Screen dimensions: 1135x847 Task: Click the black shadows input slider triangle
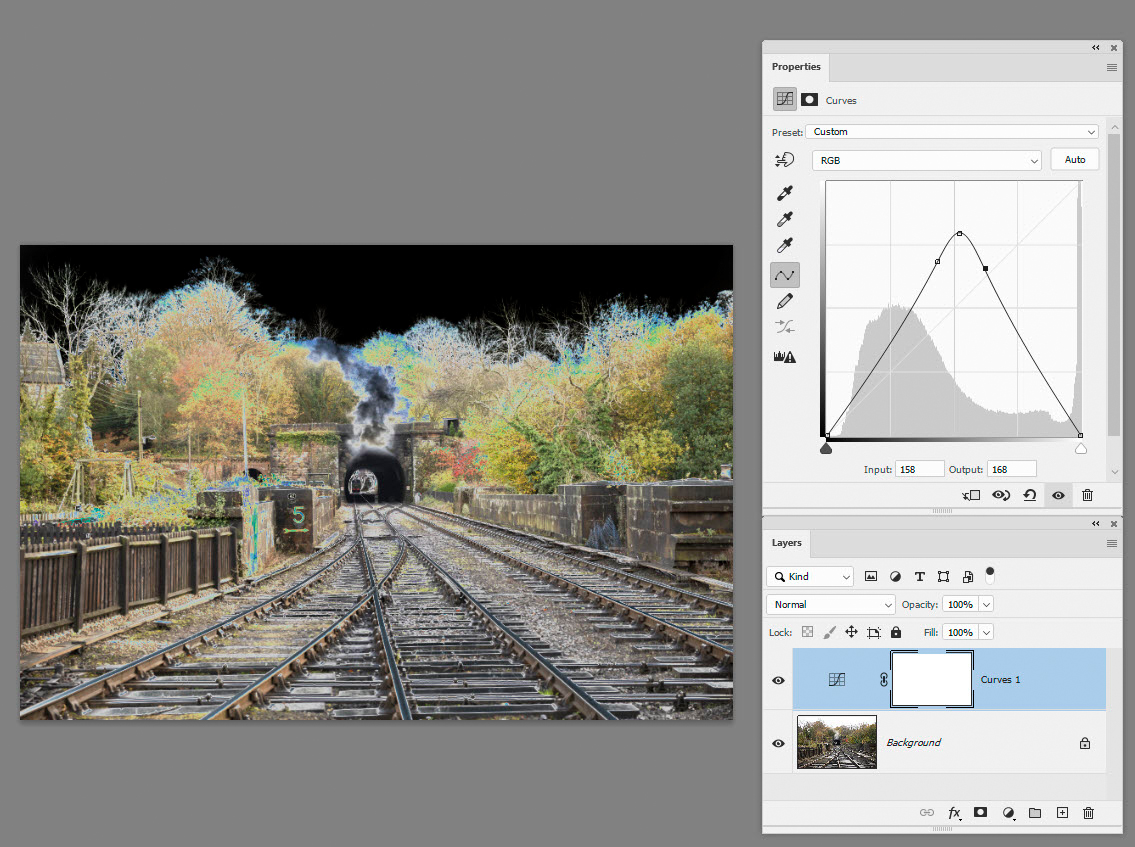click(x=827, y=447)
